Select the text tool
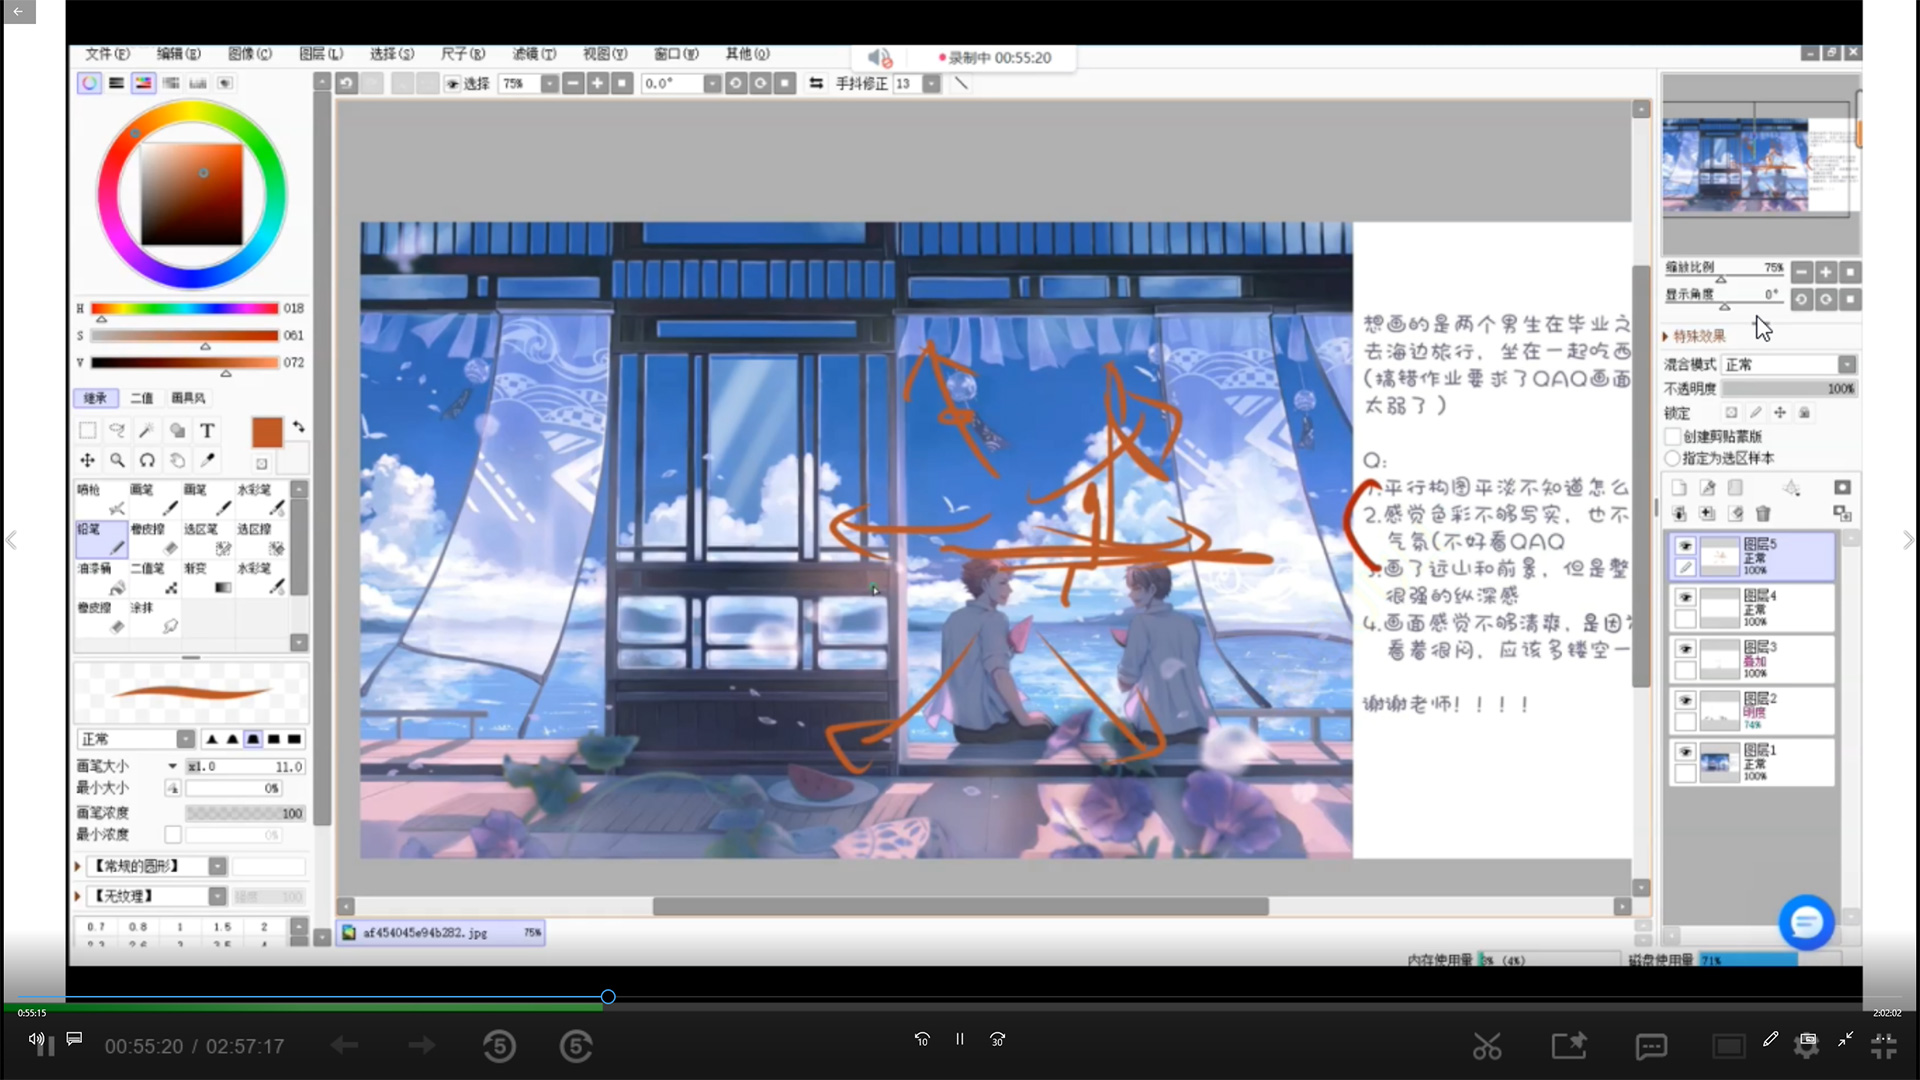This screenshot has height=1080, width=1920. [207, 431]
